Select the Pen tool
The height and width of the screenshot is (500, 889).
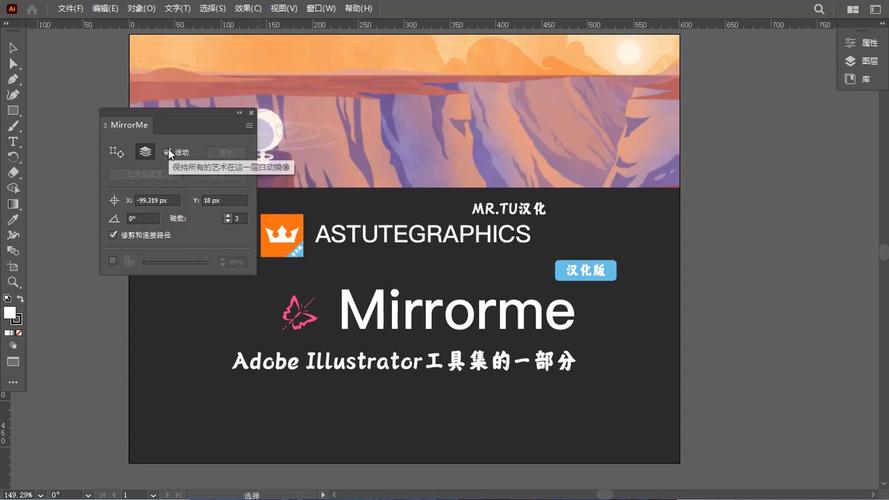point(13,79)
